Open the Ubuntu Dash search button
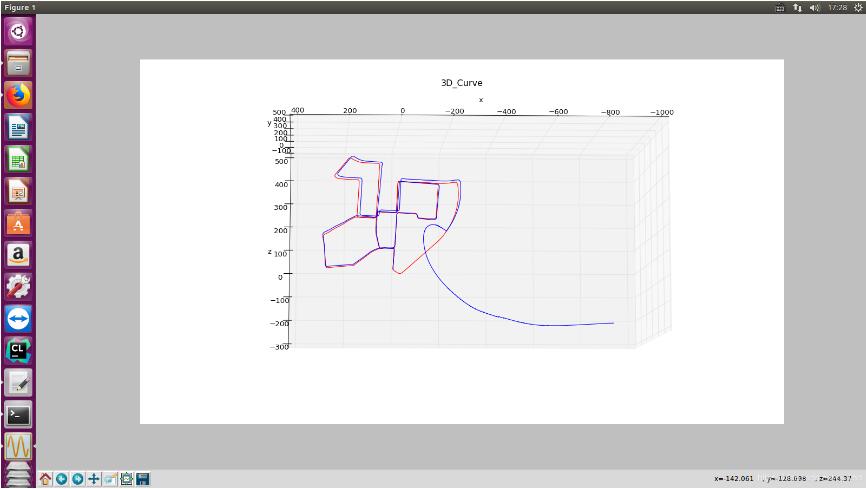866x489 pixels. [x=18, y=31]
